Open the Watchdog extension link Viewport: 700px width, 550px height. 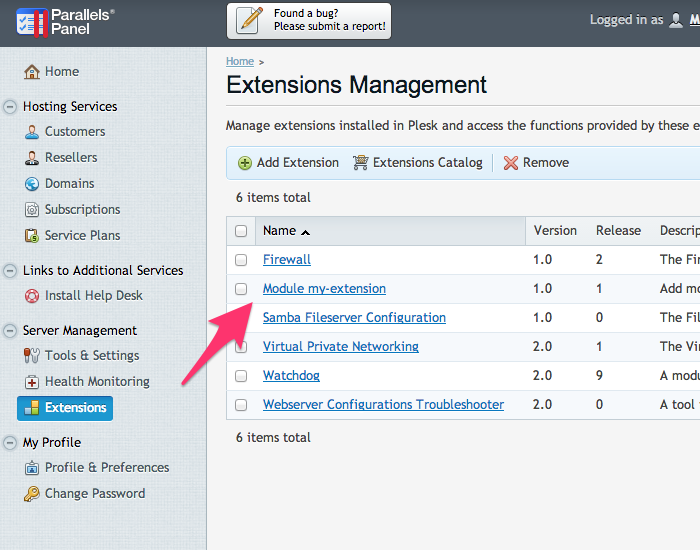291,376
